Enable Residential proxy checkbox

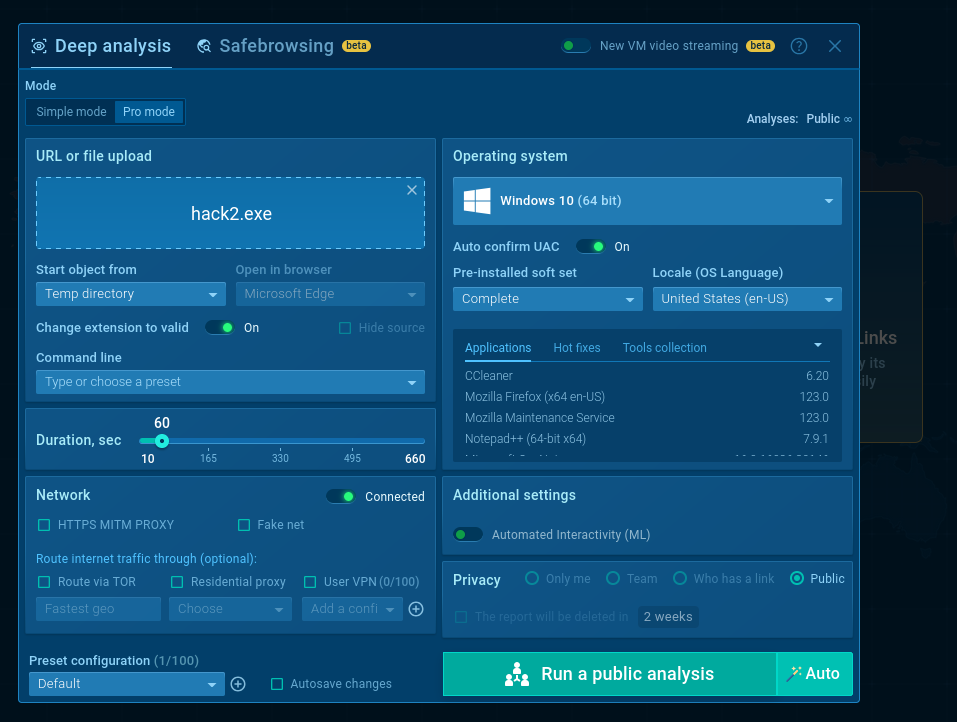(177, 582)
